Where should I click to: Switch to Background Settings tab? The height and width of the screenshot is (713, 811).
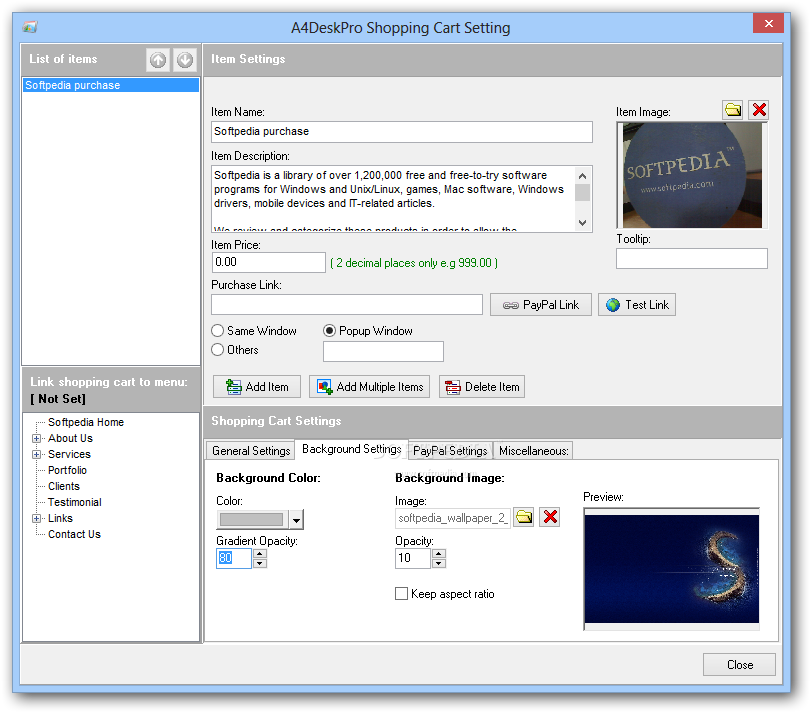[x=352, y=449]
